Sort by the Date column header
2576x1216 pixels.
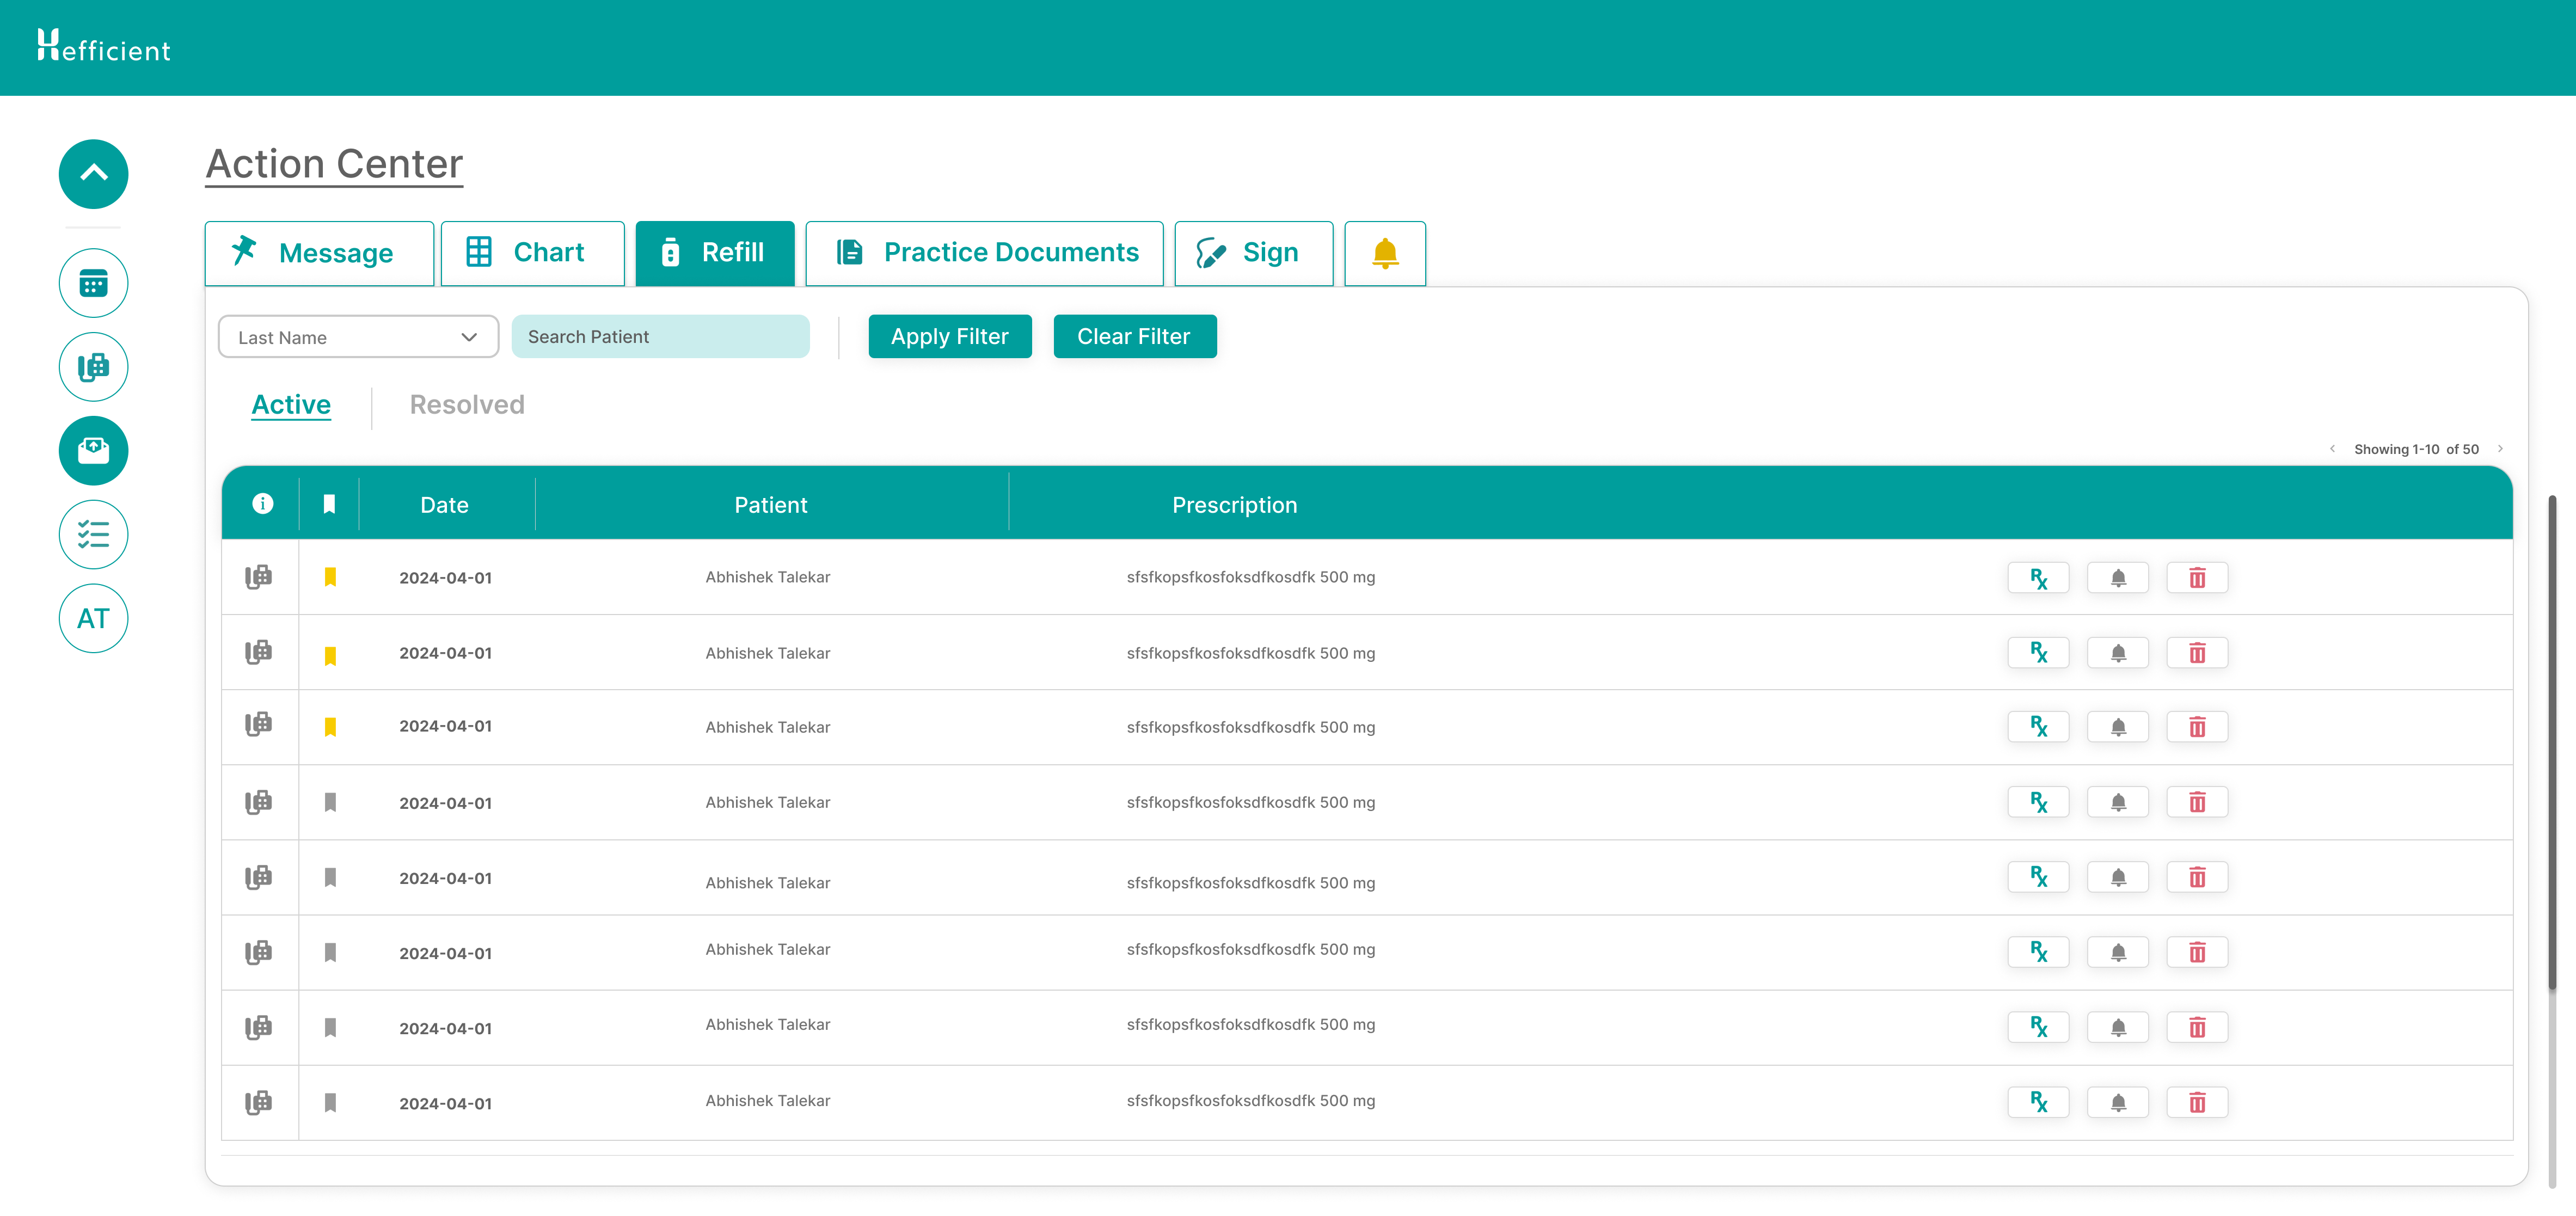click(x=445, y=505)
